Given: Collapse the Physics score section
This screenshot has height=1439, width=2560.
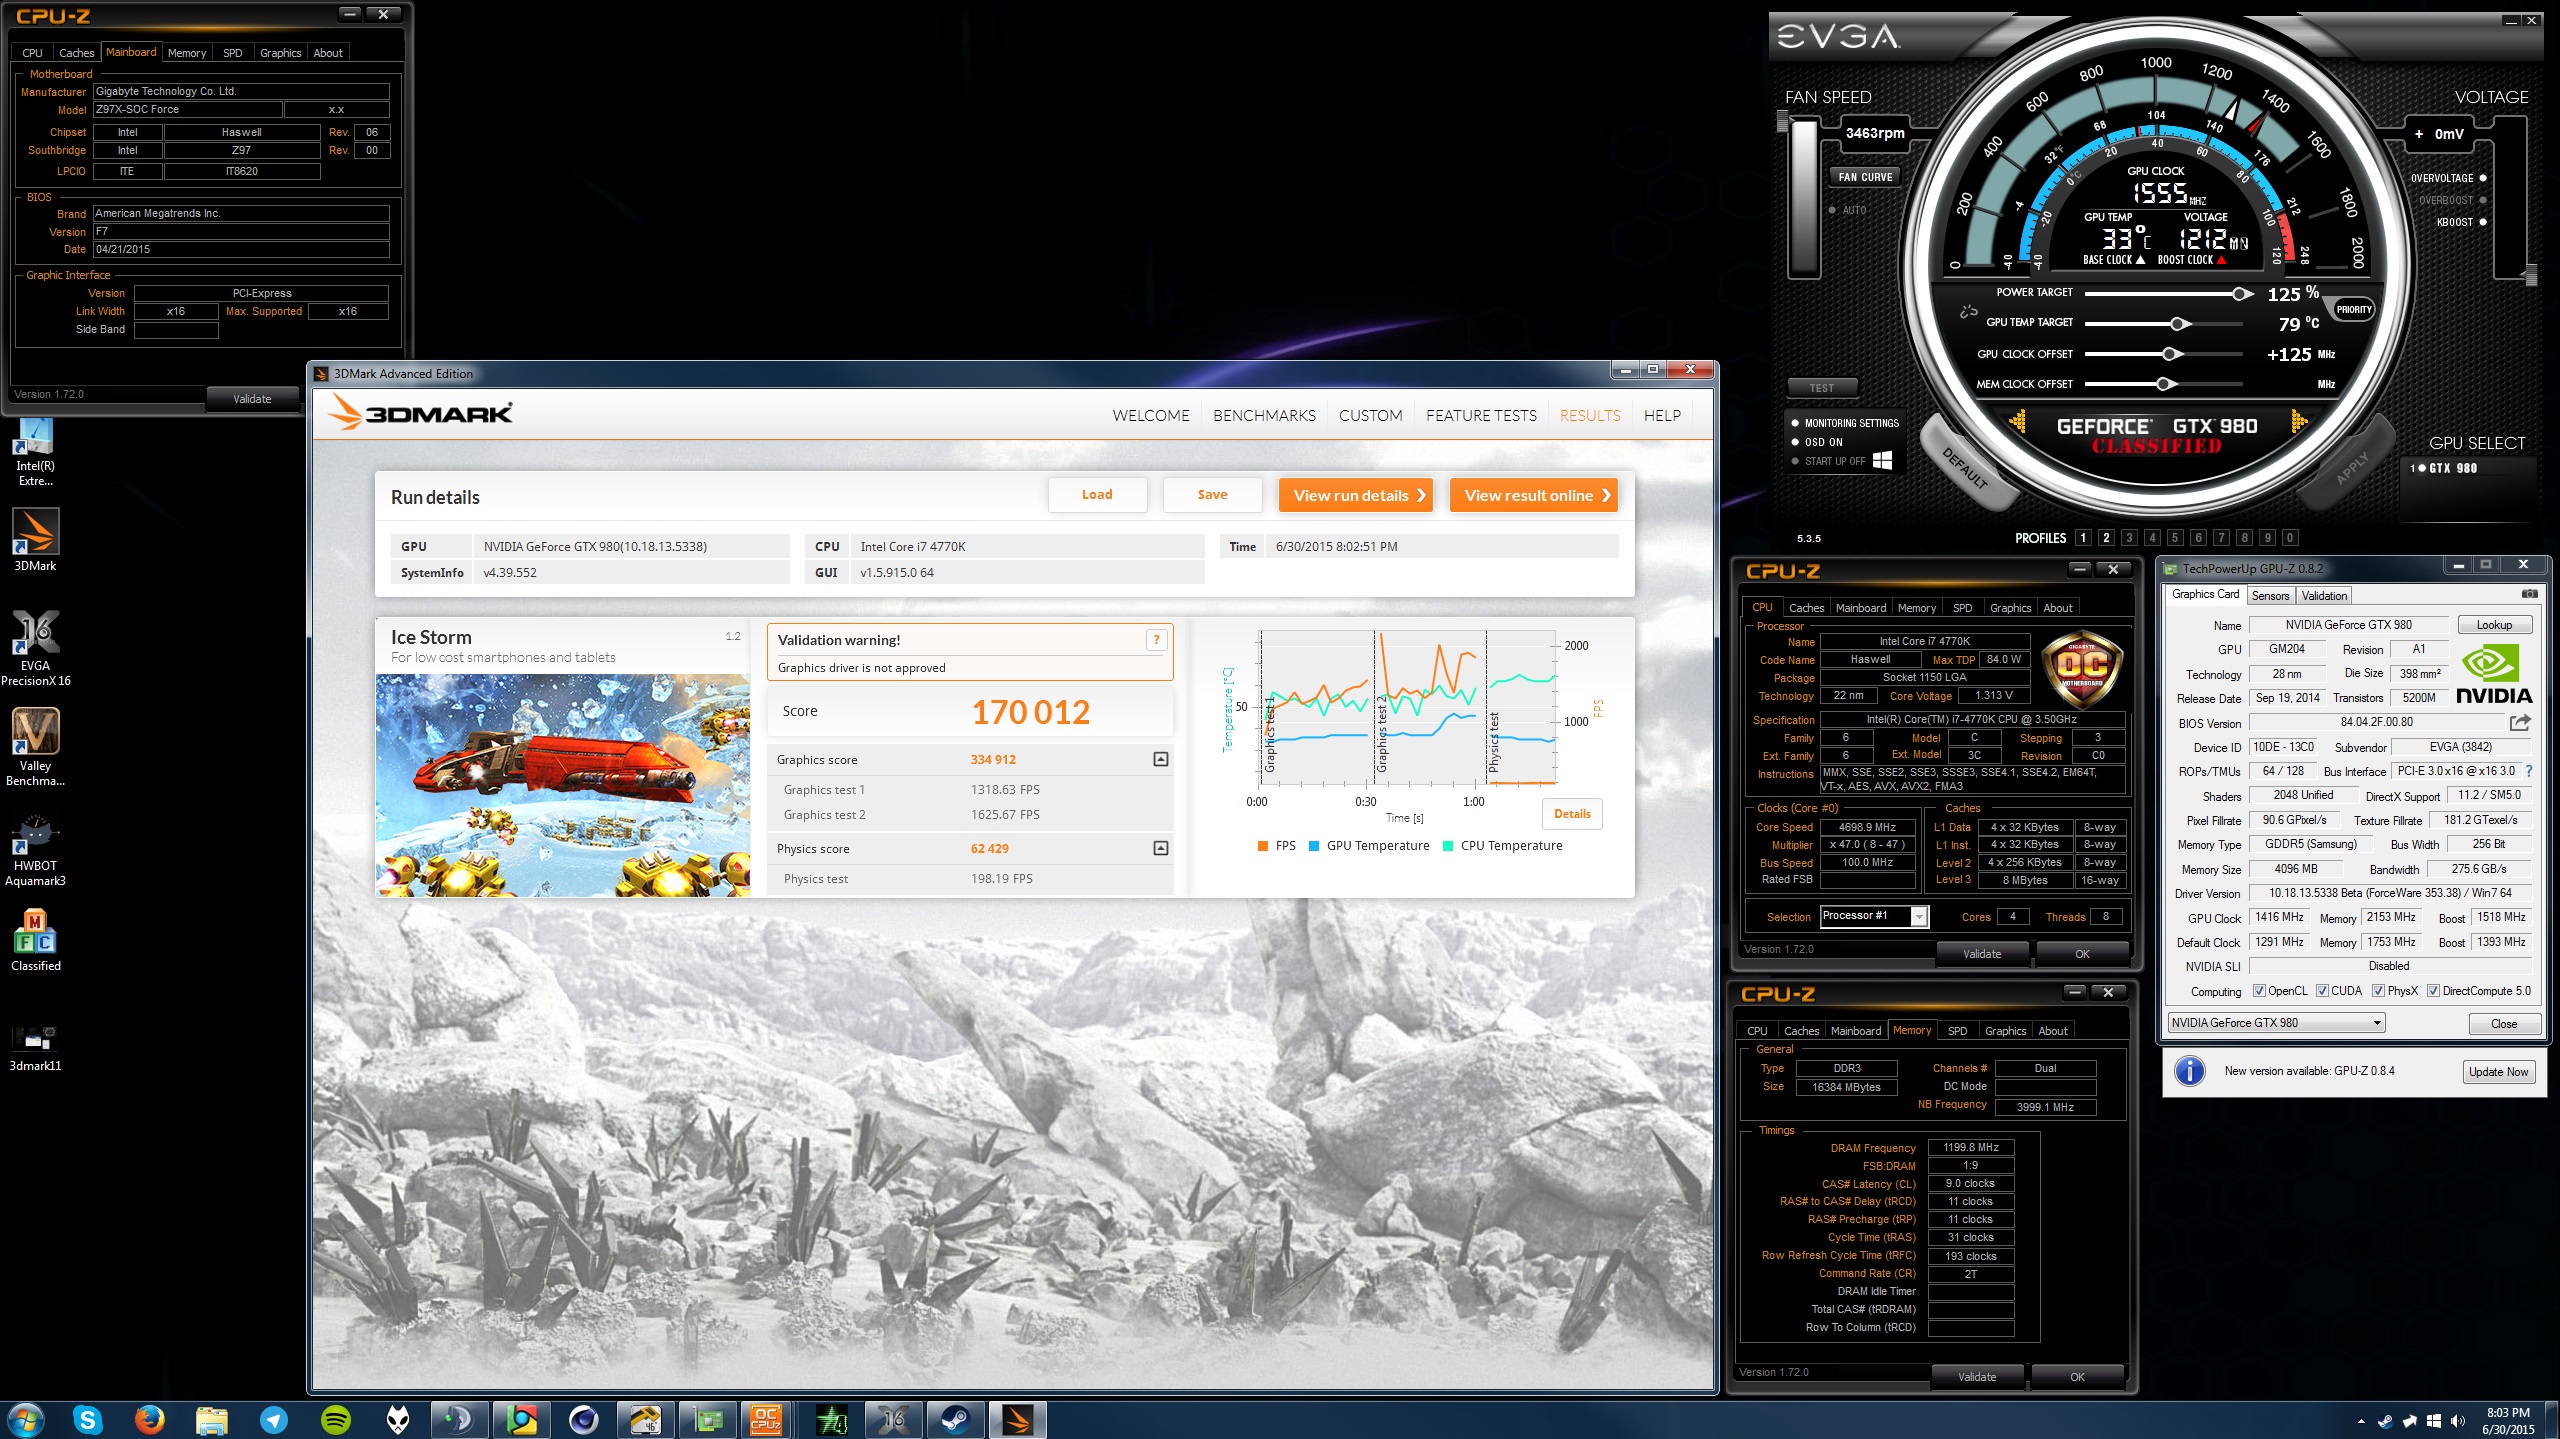Looking at the screenshot, I should [x=1161, y=848].
